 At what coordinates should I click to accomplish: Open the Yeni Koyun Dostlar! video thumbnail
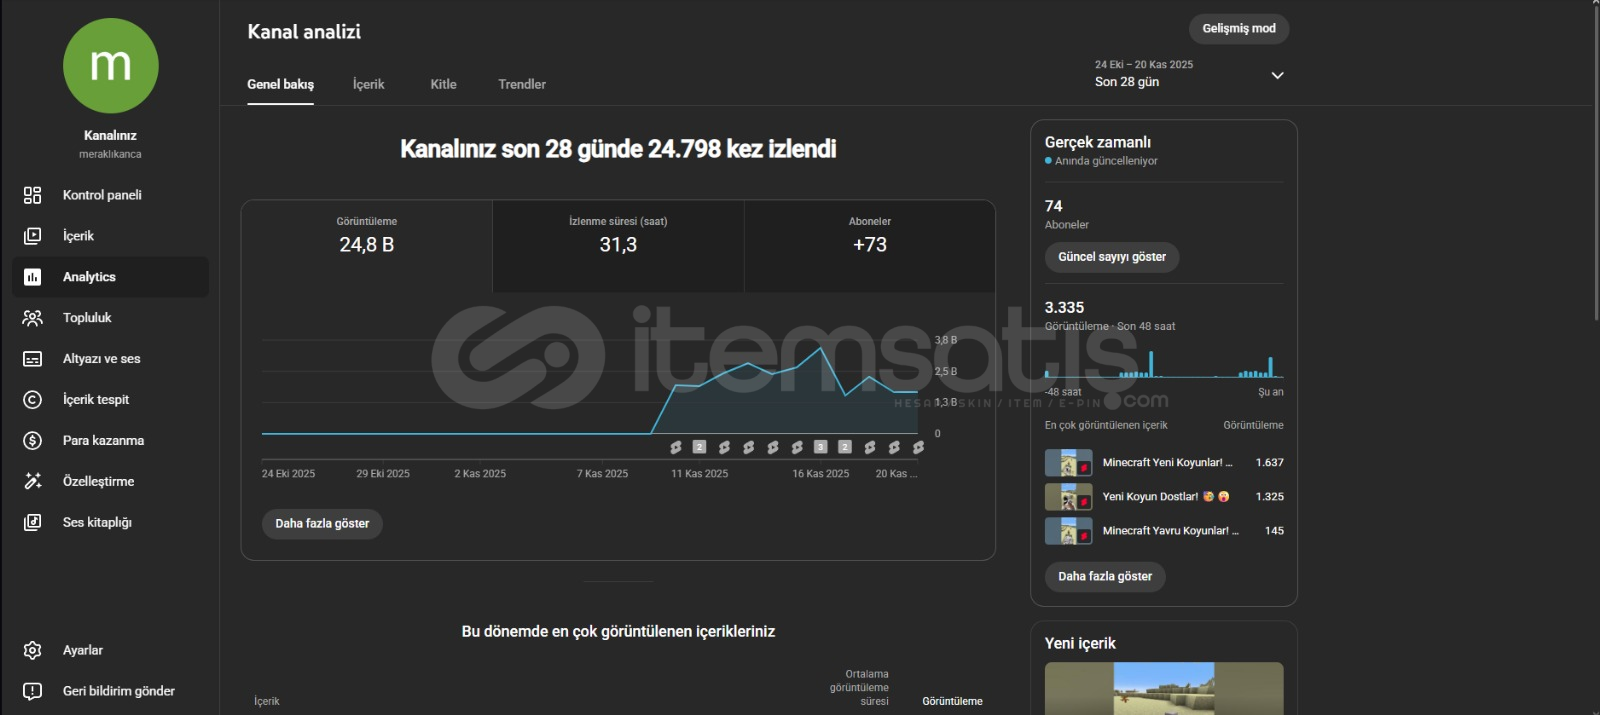tap(1068, 497)
